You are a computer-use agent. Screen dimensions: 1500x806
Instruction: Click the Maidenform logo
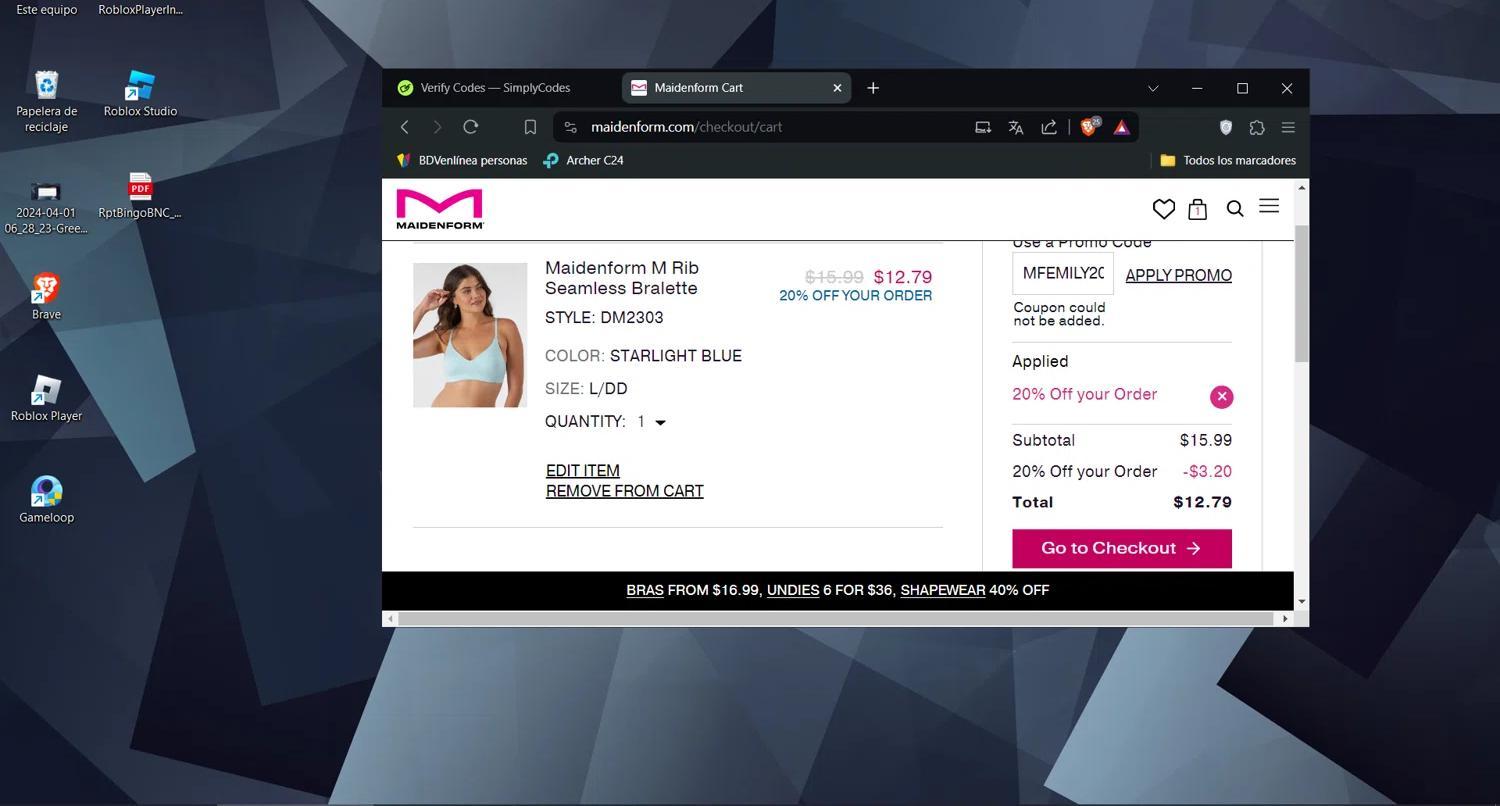(440, 209)
